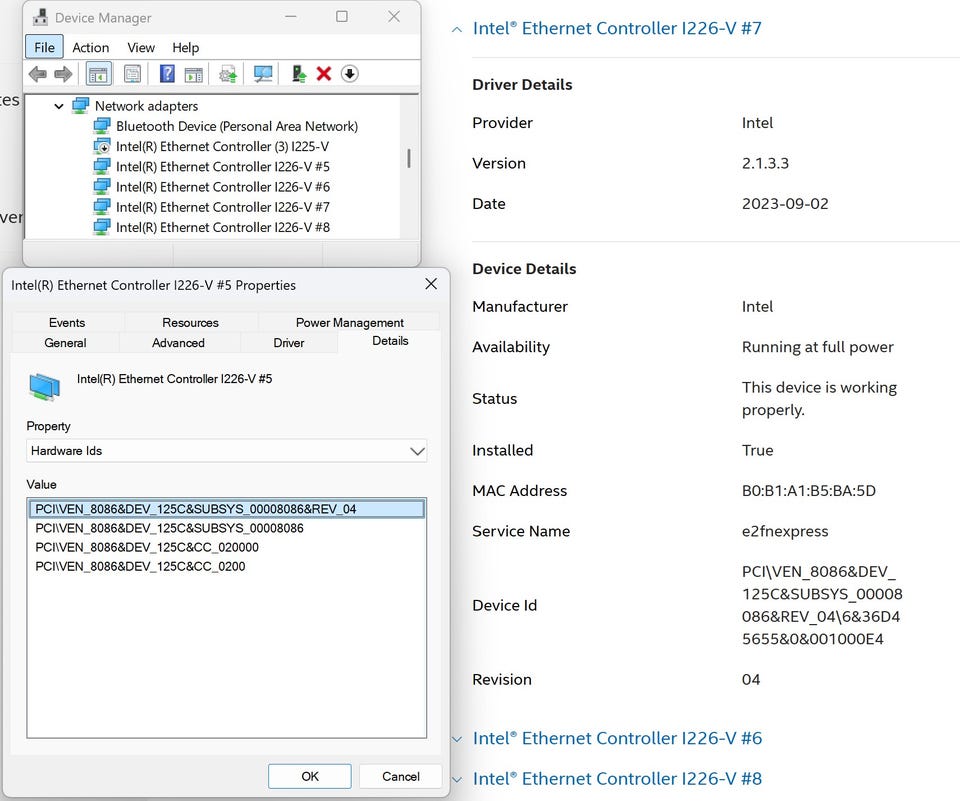Expand the Intel Ethernet Controller I226-V #8 section
The image size is (960, 801).
[x=457, y=779]
